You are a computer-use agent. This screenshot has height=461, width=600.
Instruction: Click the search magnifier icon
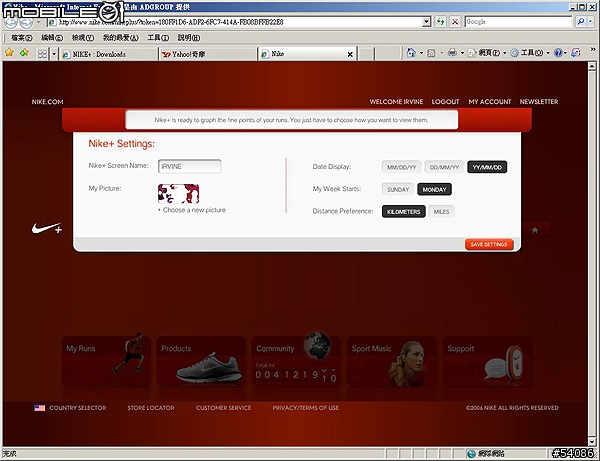coord(580,22)
